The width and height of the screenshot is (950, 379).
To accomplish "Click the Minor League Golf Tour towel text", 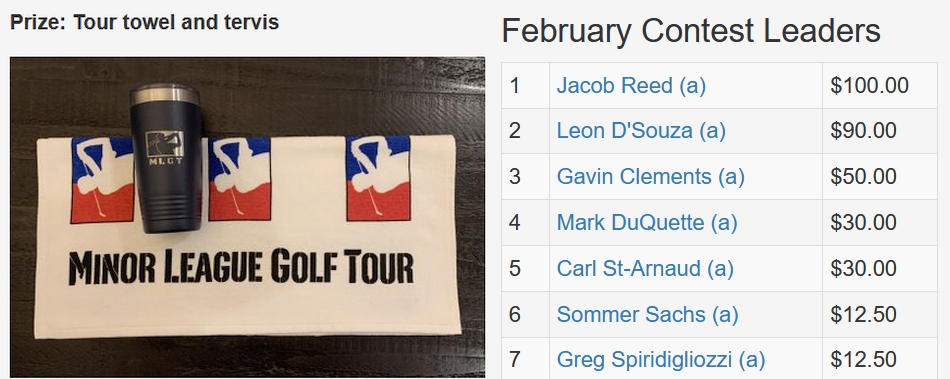I will 241,268.
